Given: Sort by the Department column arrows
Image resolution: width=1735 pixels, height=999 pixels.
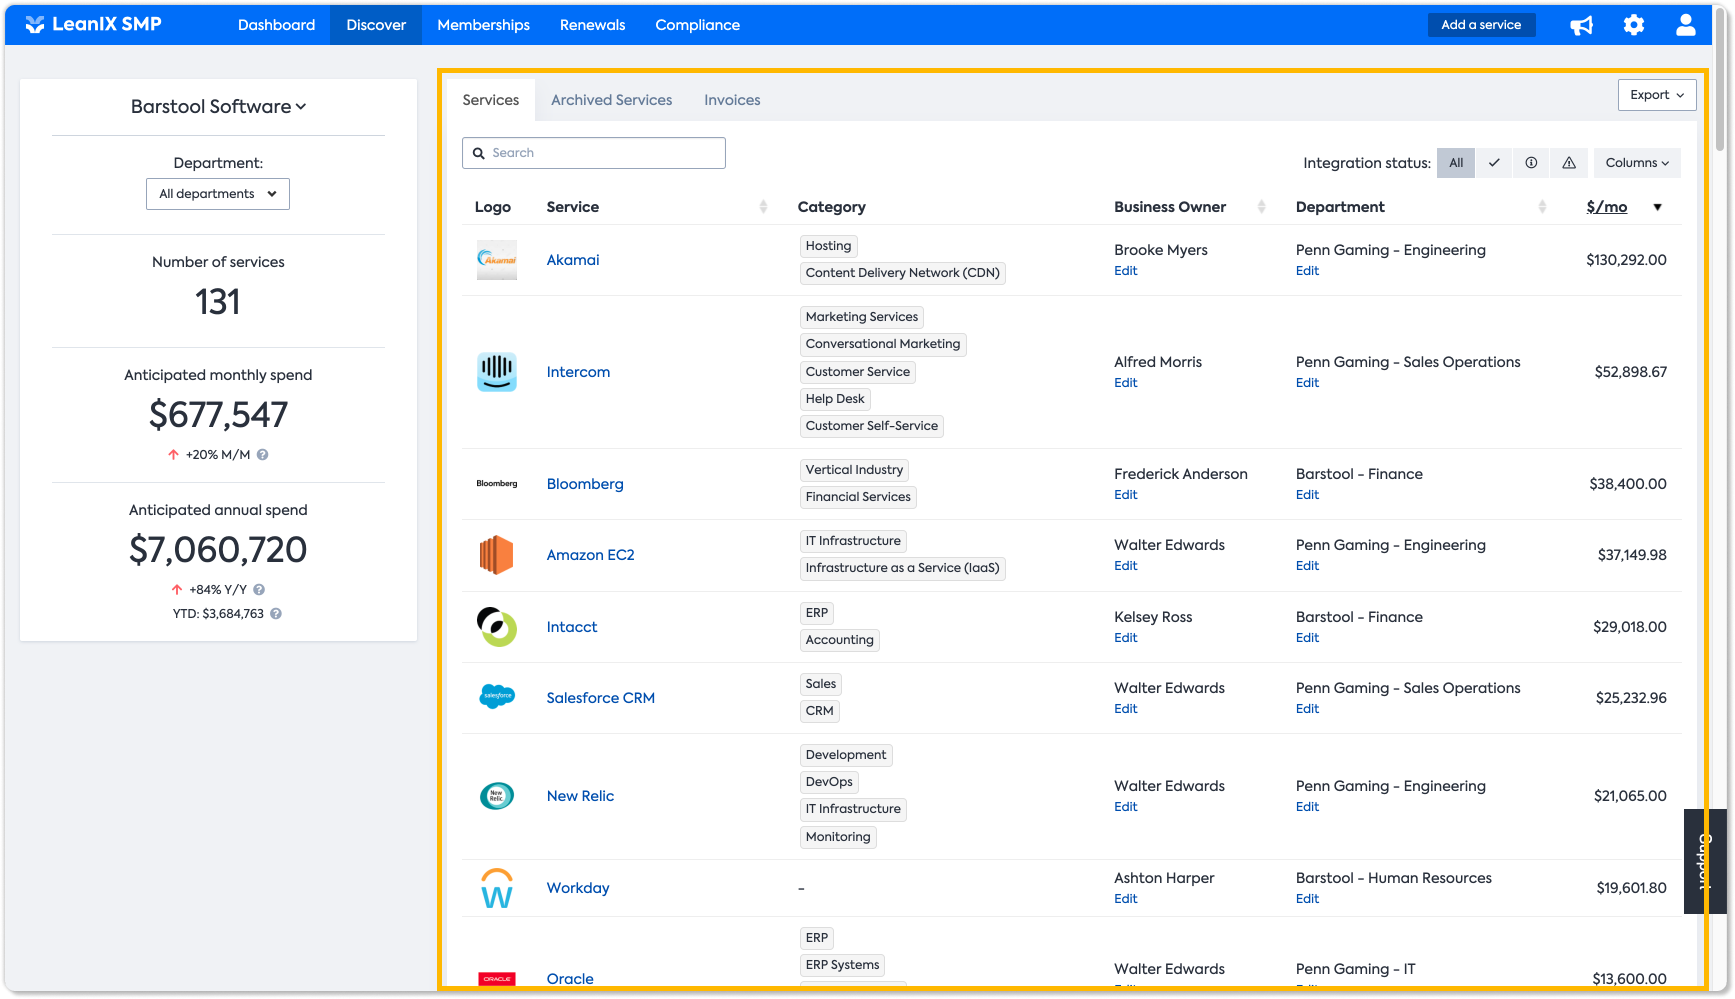Looking at the screenshot, I should [1542, 207].
